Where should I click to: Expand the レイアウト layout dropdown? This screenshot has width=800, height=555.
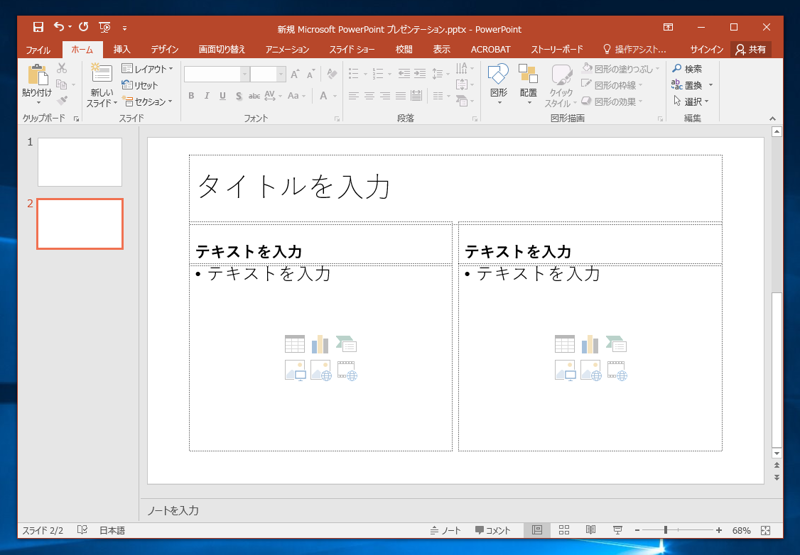point(148,69)
